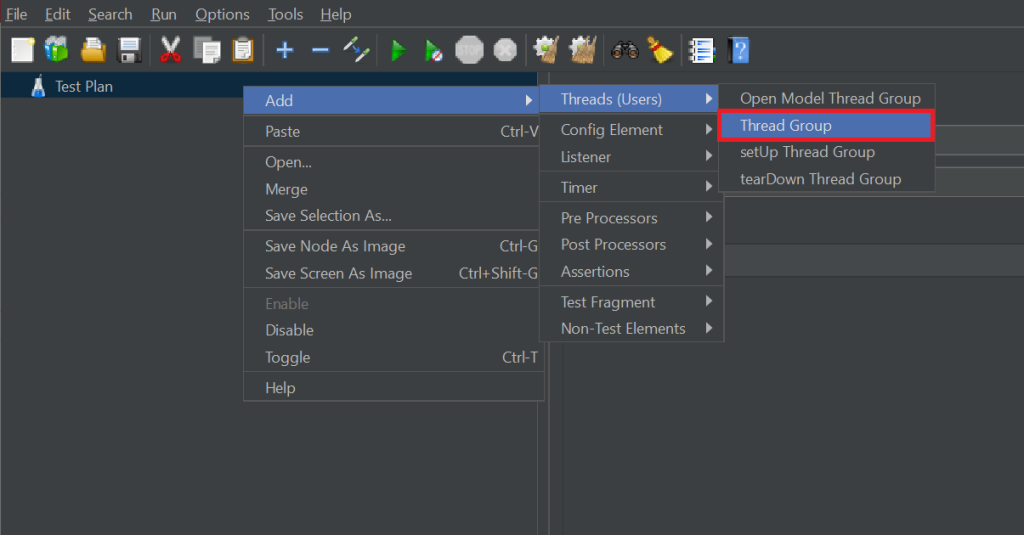Expand the Pre Processors submenu
This screenshot has width=1024, height=535.
[x=631, y=218]
